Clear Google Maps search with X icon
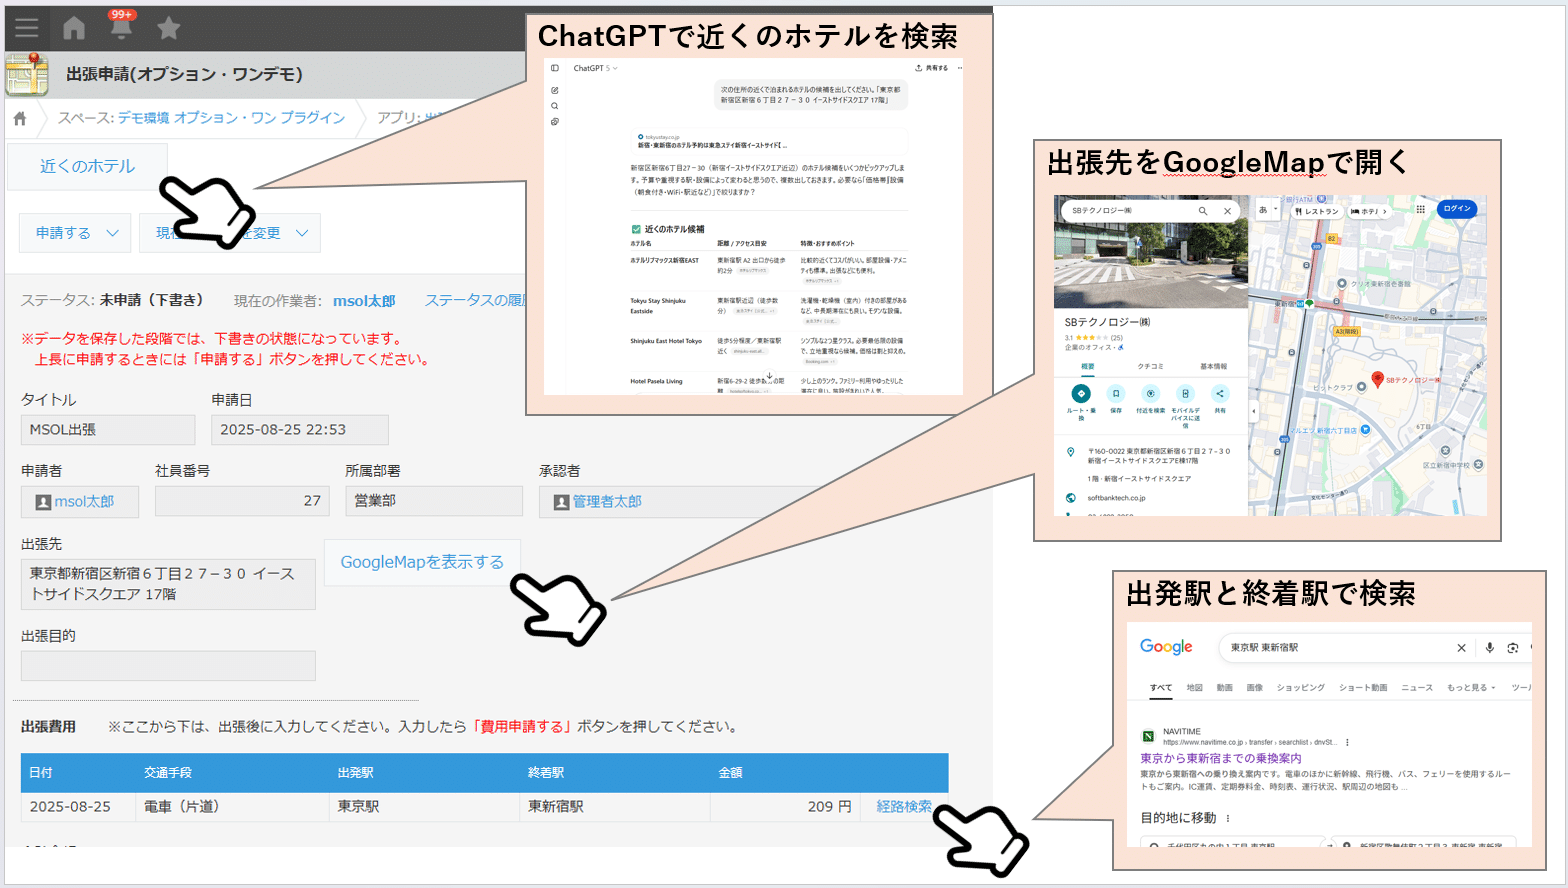Image resolution: width=1568 pixels, height=888 pixels. click(x=1227, y=211)
